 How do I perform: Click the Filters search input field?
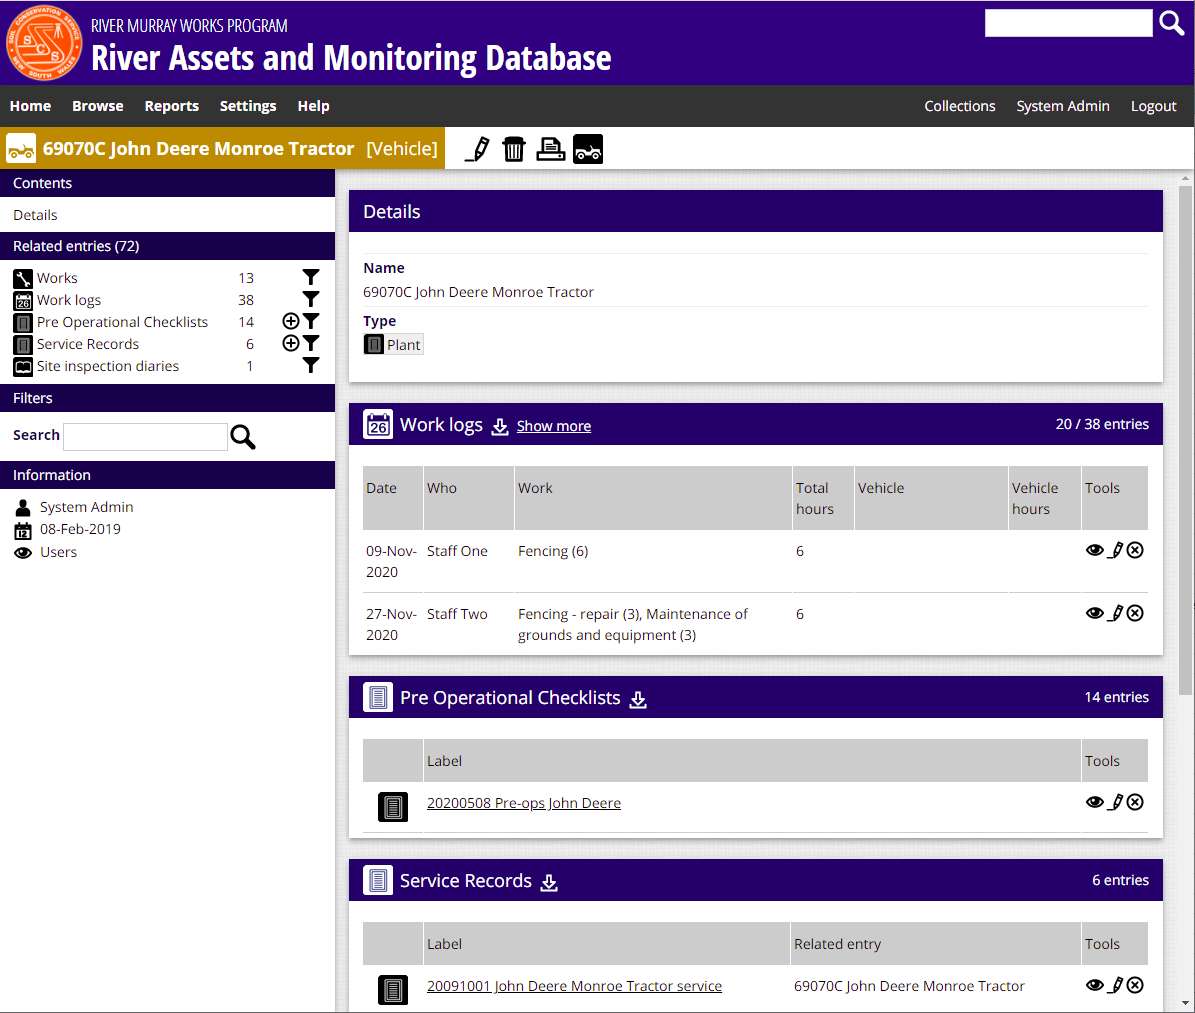[145, 436]
